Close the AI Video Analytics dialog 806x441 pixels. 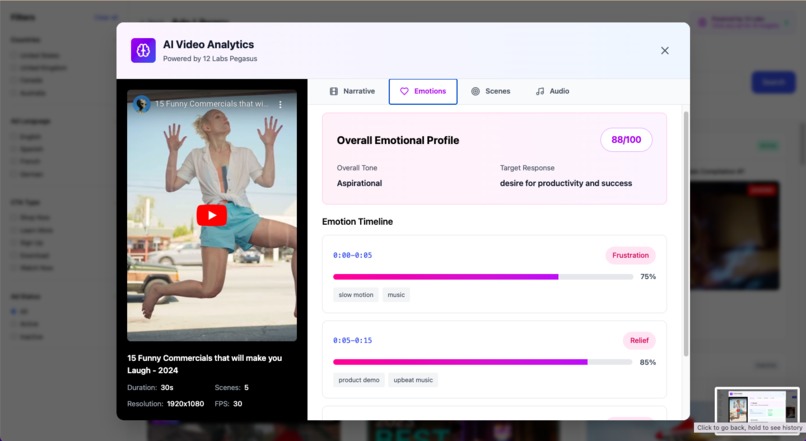pos(665,50)
